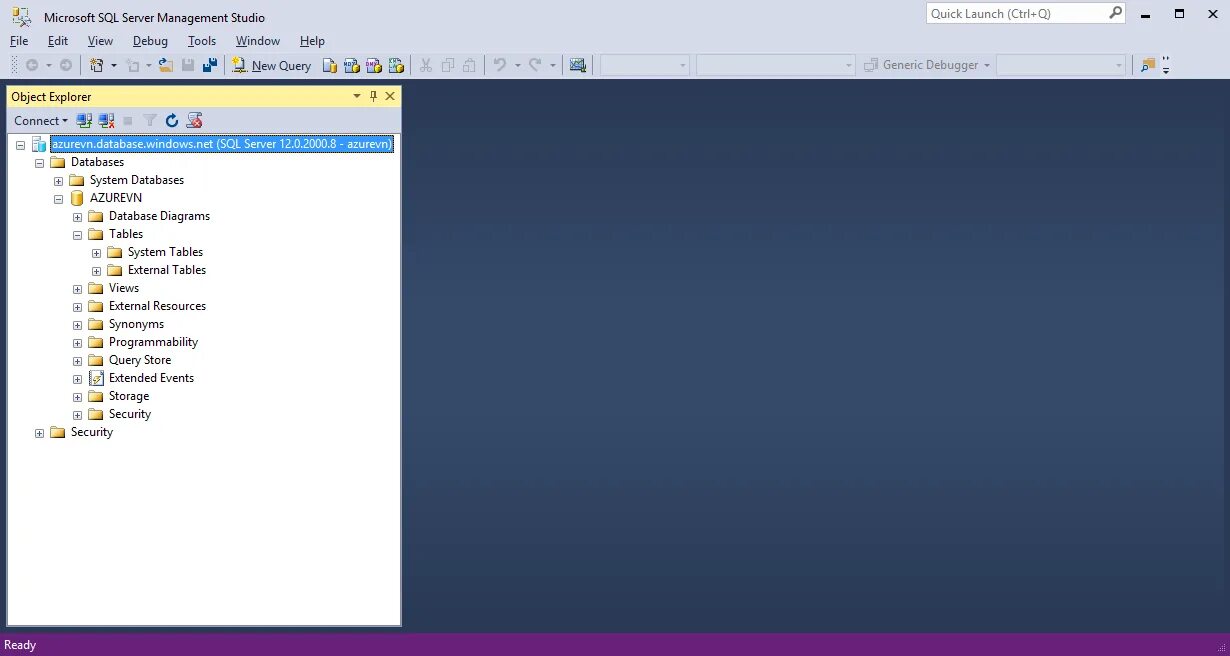Open the Debug menu
1230x656 pixels.
click(x=150, y=41)
